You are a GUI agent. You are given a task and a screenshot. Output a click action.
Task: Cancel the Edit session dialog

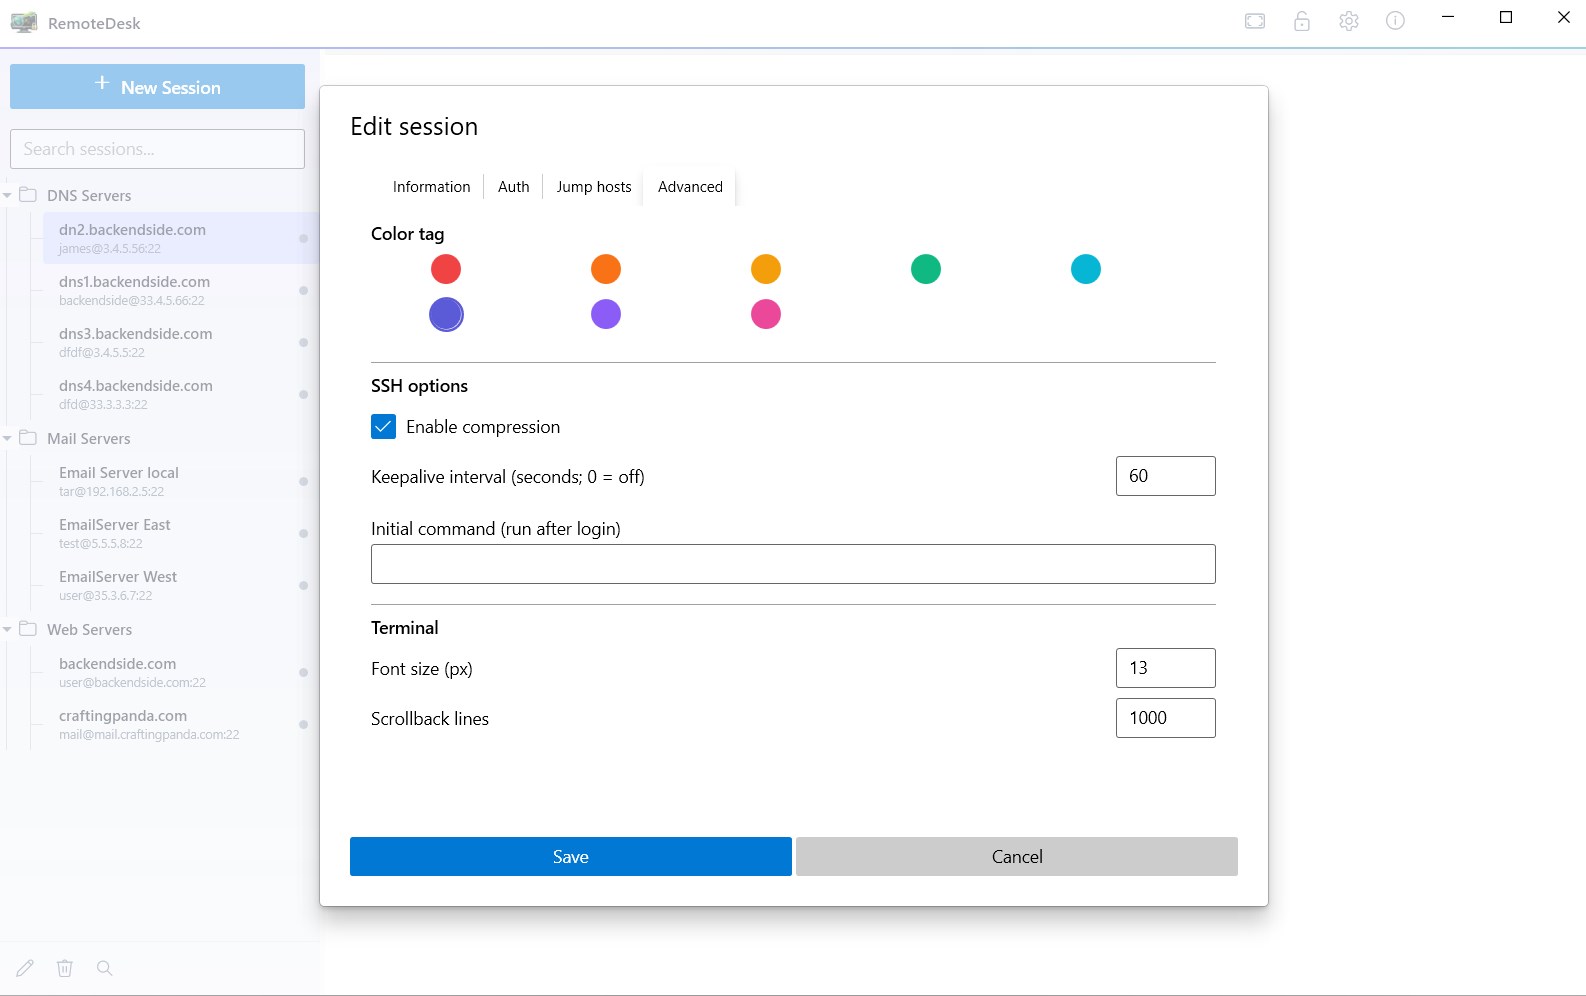(x=1017, y=857)
